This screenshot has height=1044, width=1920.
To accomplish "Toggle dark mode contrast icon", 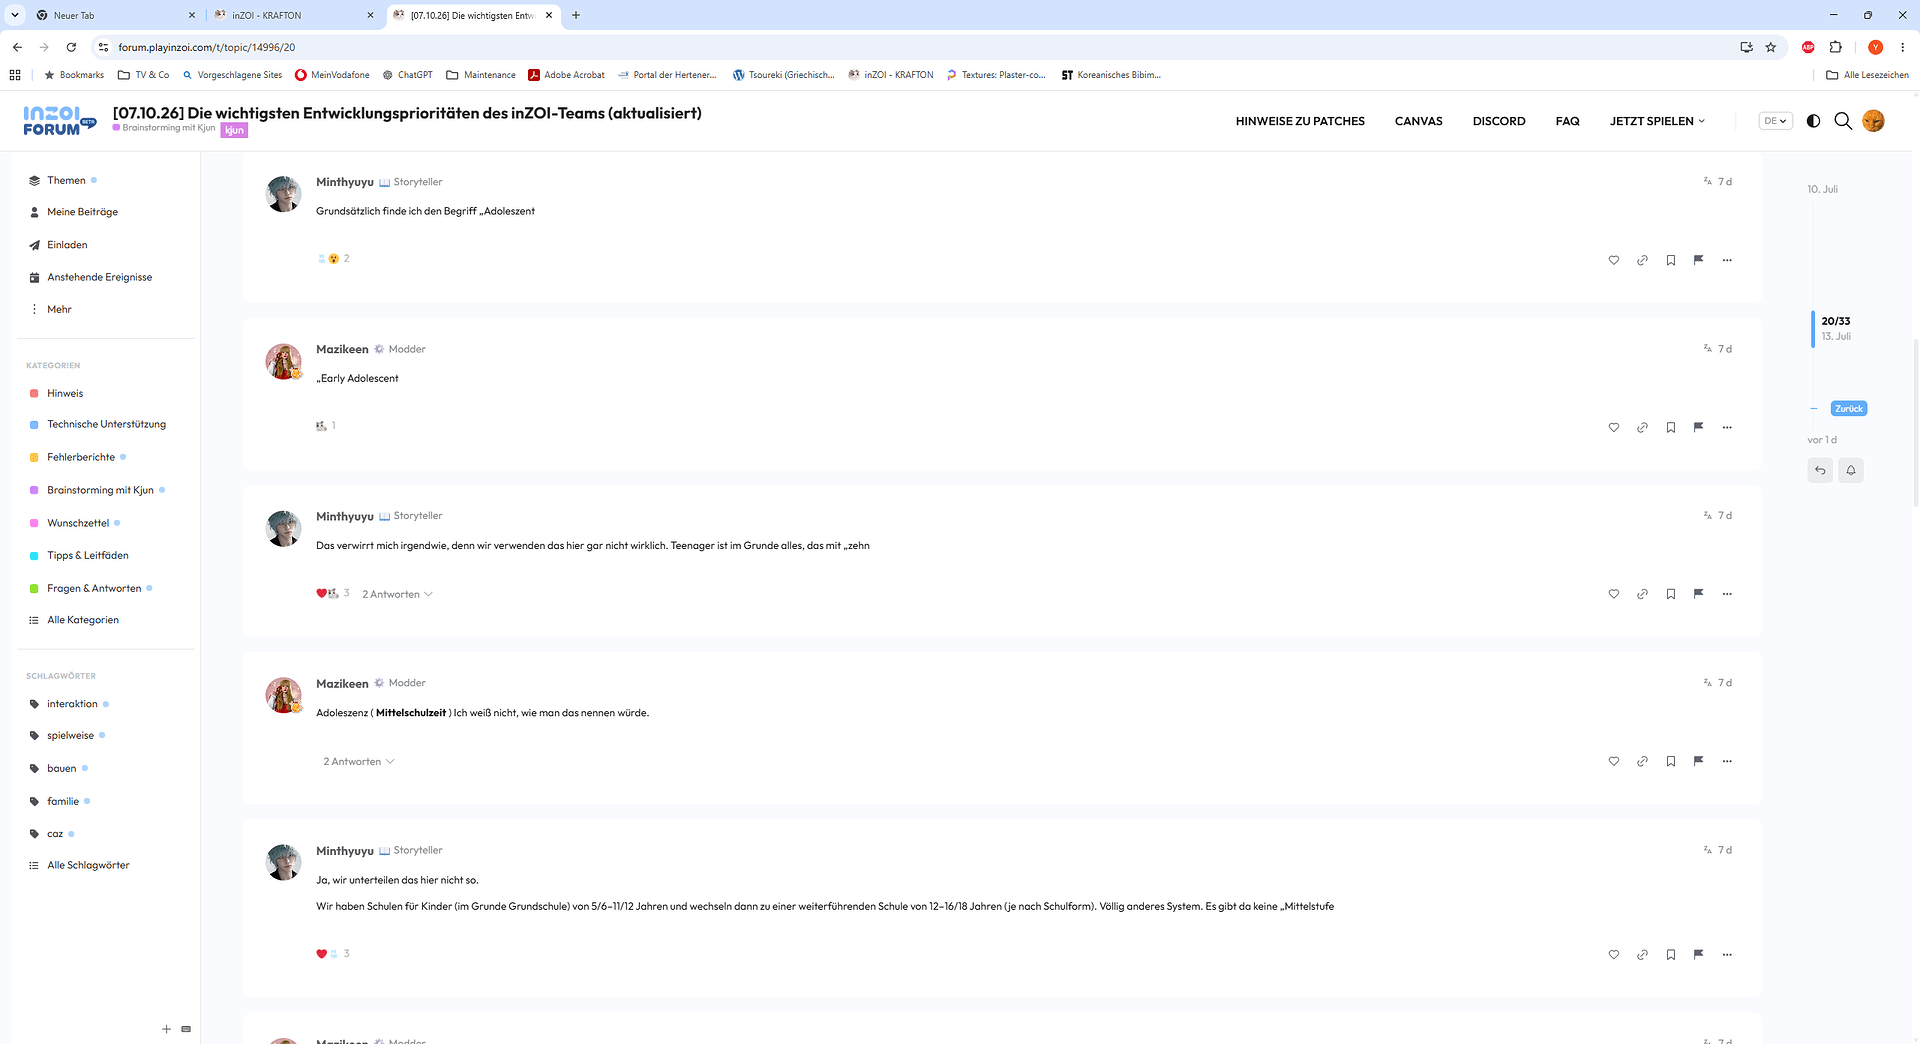I will [x=1813, y=121].
